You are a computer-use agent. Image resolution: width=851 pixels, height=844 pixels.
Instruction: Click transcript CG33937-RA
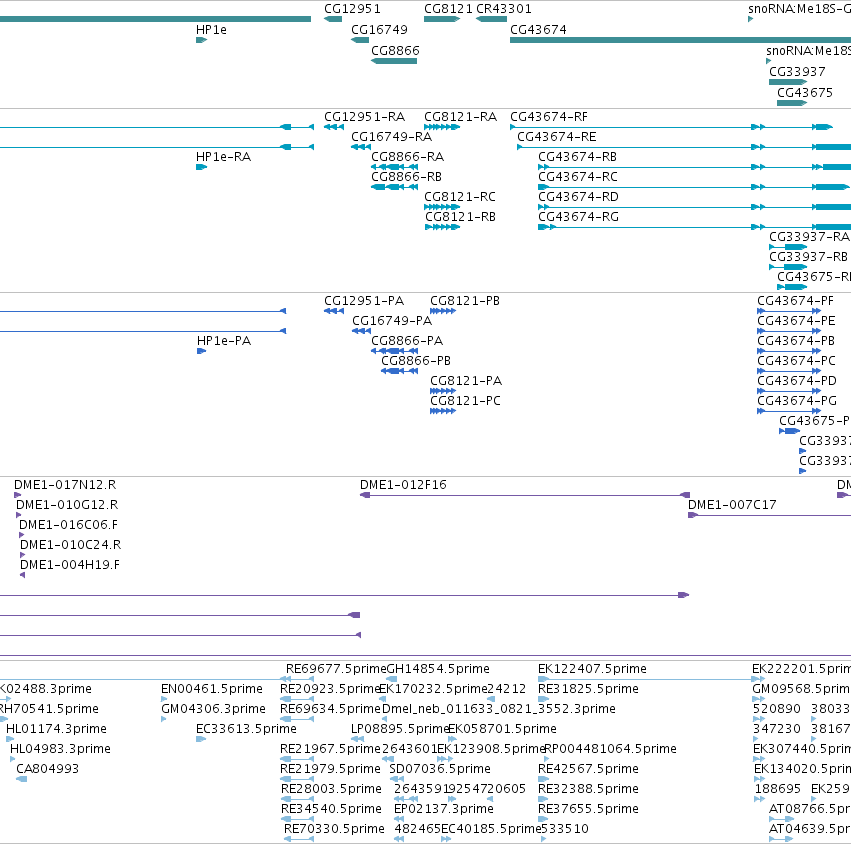788,247
